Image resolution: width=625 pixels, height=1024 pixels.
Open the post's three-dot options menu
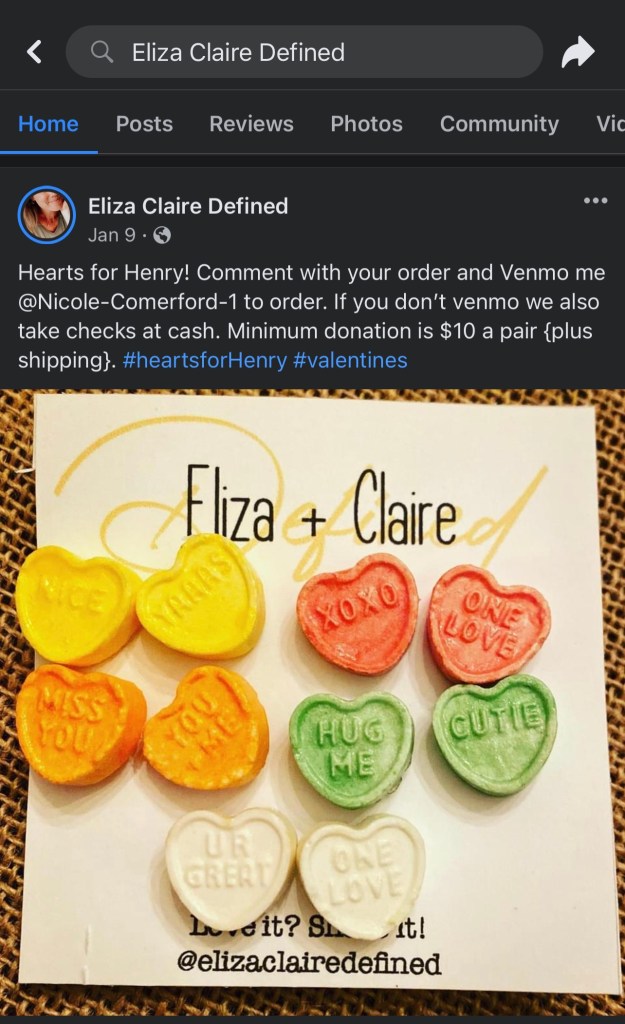pos(595,200)
